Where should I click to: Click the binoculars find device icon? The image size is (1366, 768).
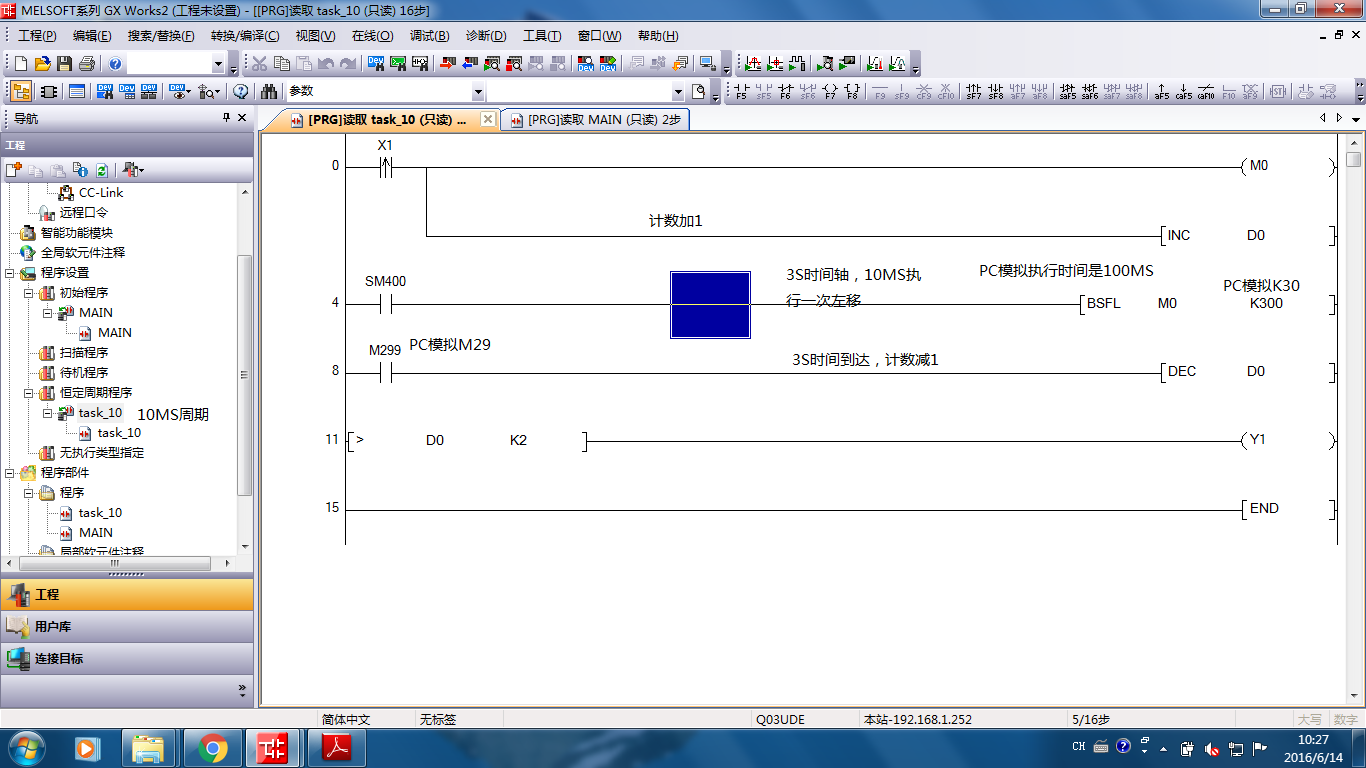click(x=269, y=92)
